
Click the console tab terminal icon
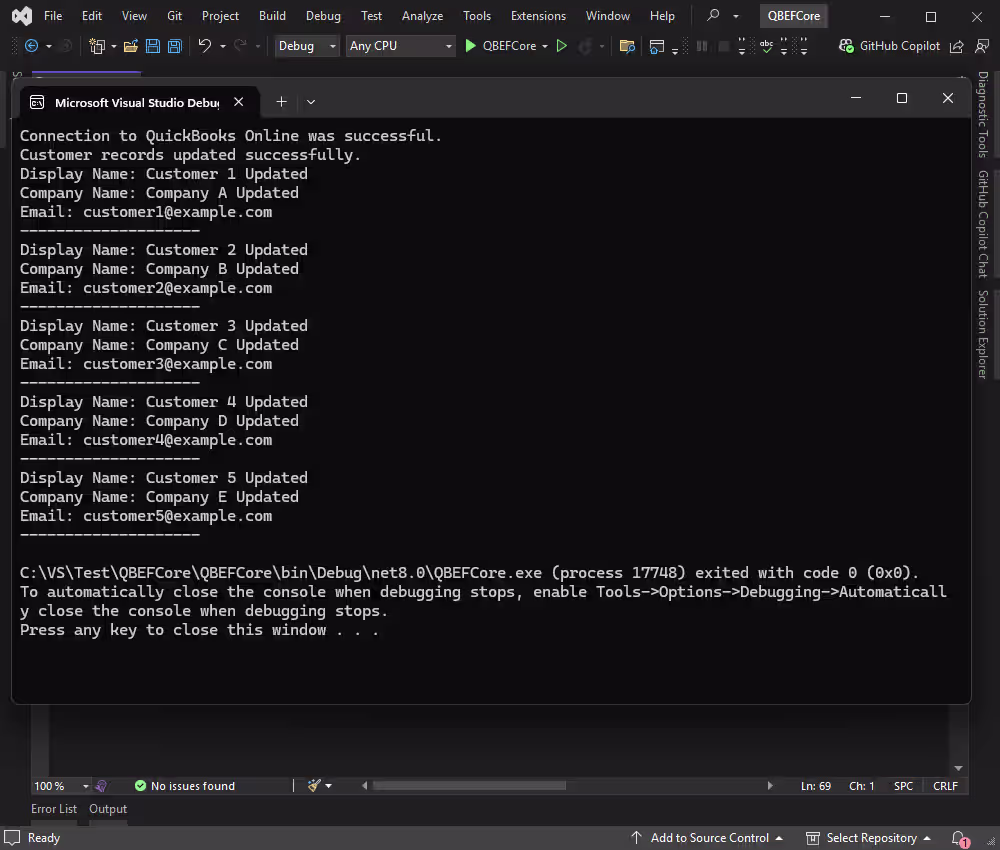click(37, 102)
